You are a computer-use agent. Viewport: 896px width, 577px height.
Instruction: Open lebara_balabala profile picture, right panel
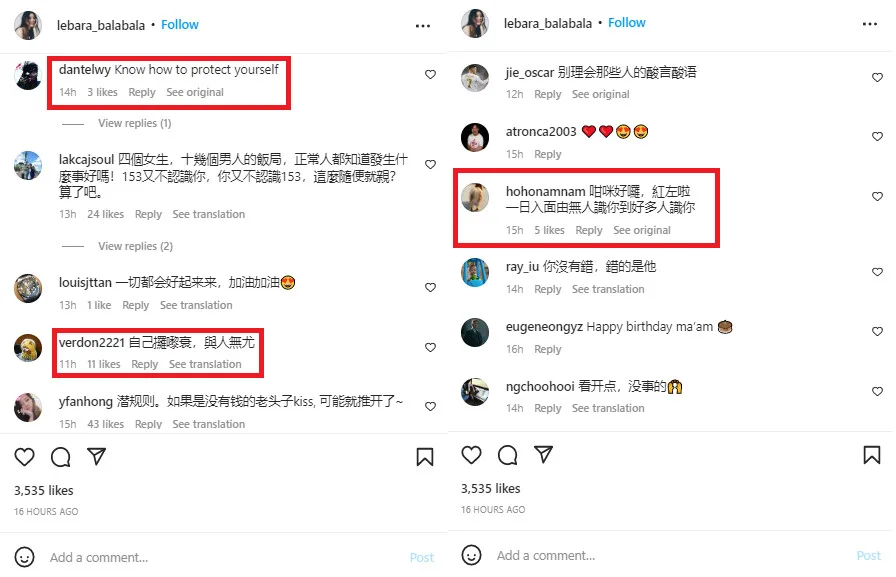(x=475, y=23)
